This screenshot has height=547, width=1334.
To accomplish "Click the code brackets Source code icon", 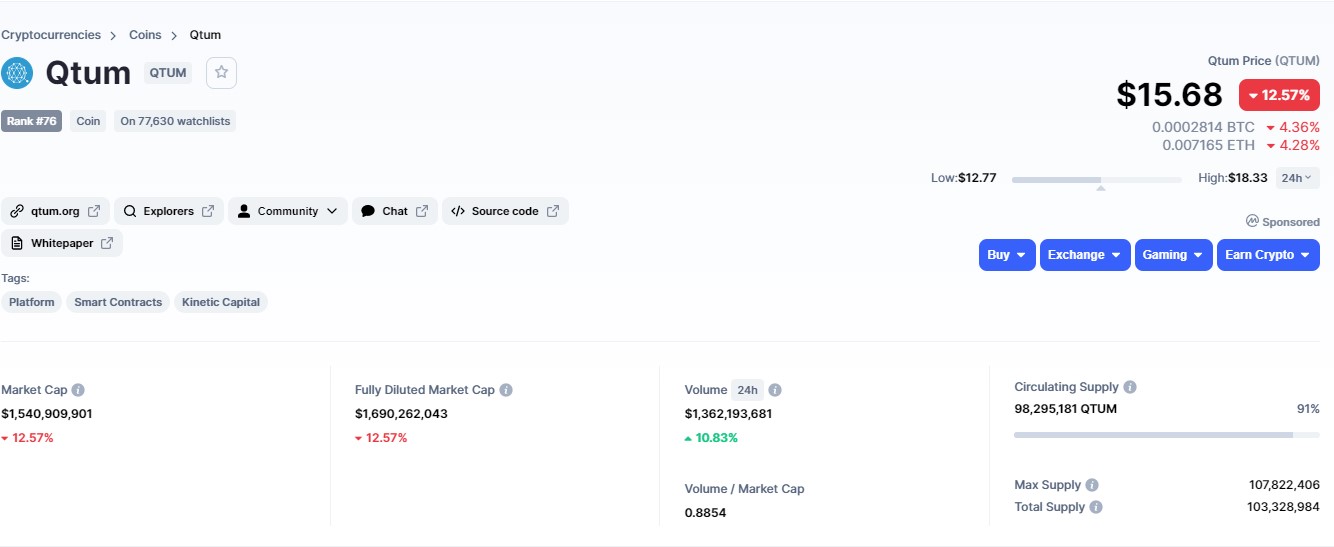I will click(x=458, y=211).
